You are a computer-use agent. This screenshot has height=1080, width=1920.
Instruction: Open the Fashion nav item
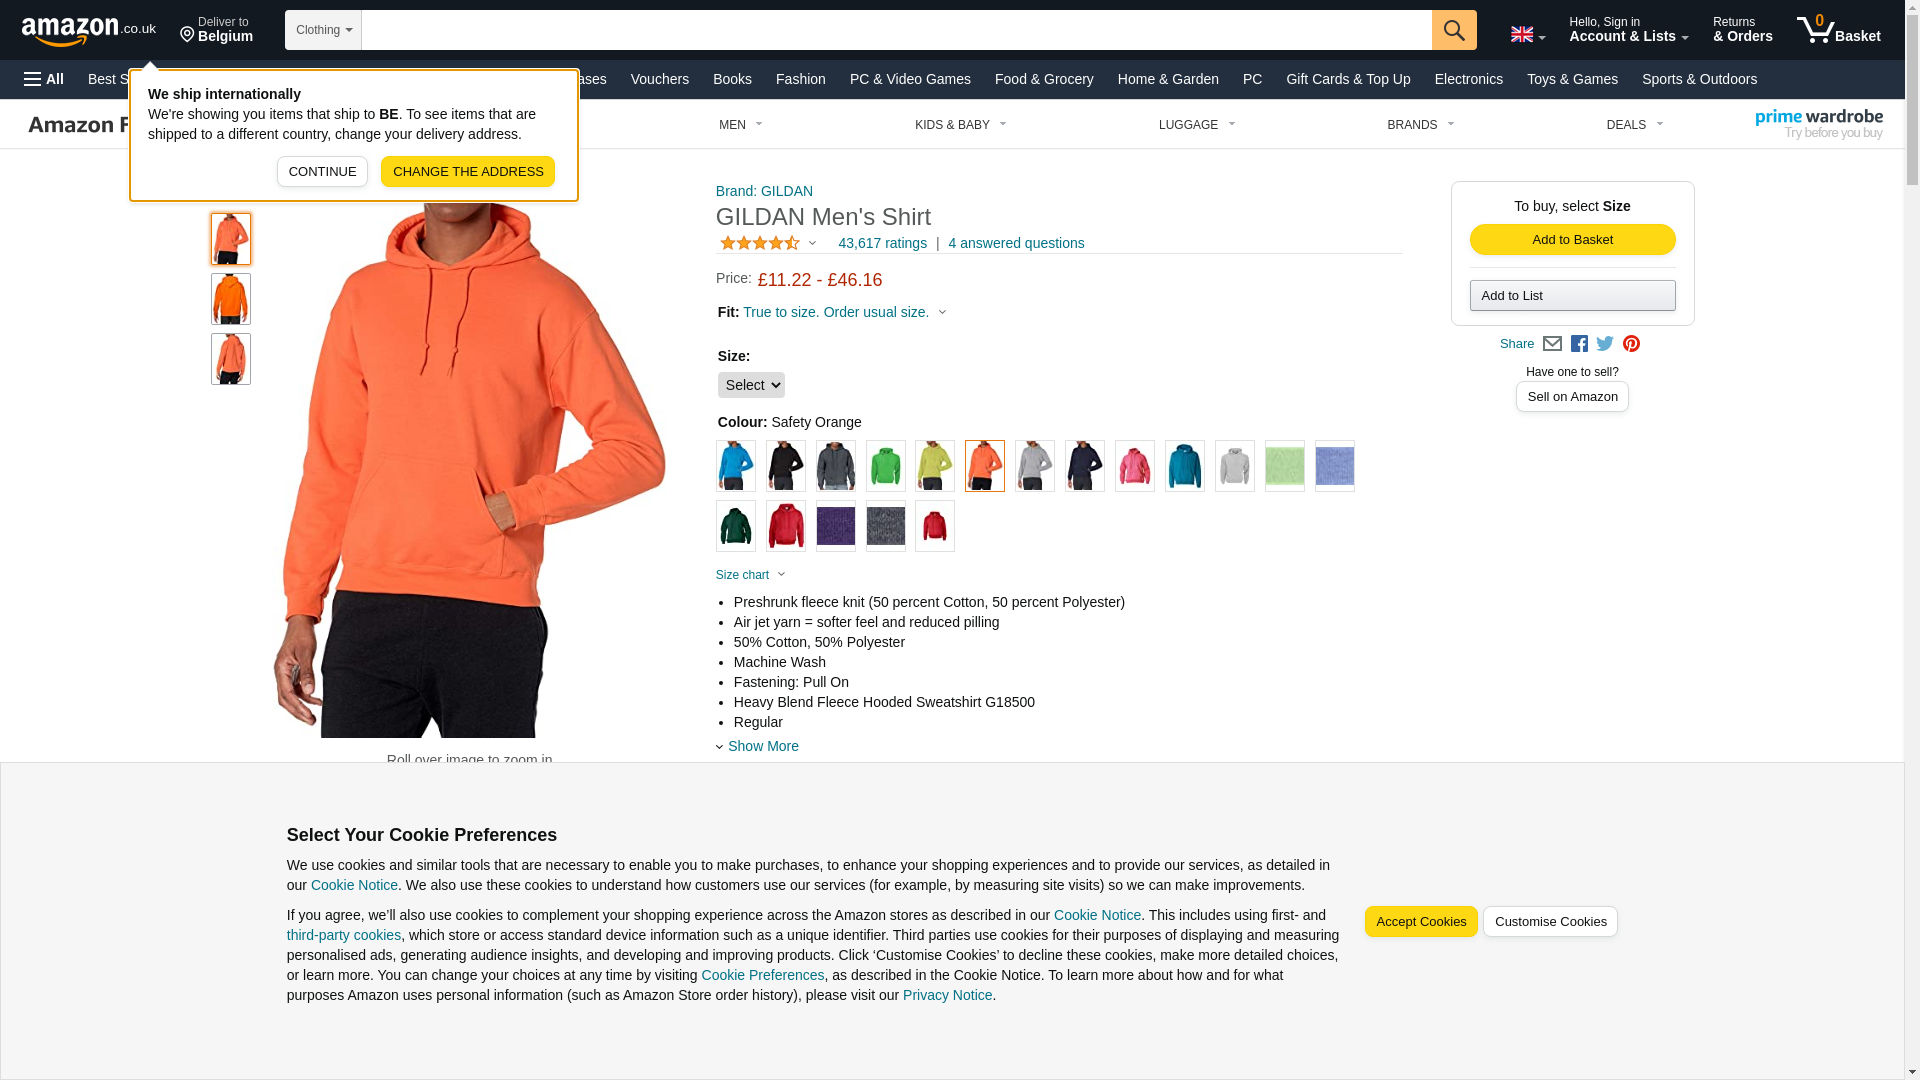point(801,79)
